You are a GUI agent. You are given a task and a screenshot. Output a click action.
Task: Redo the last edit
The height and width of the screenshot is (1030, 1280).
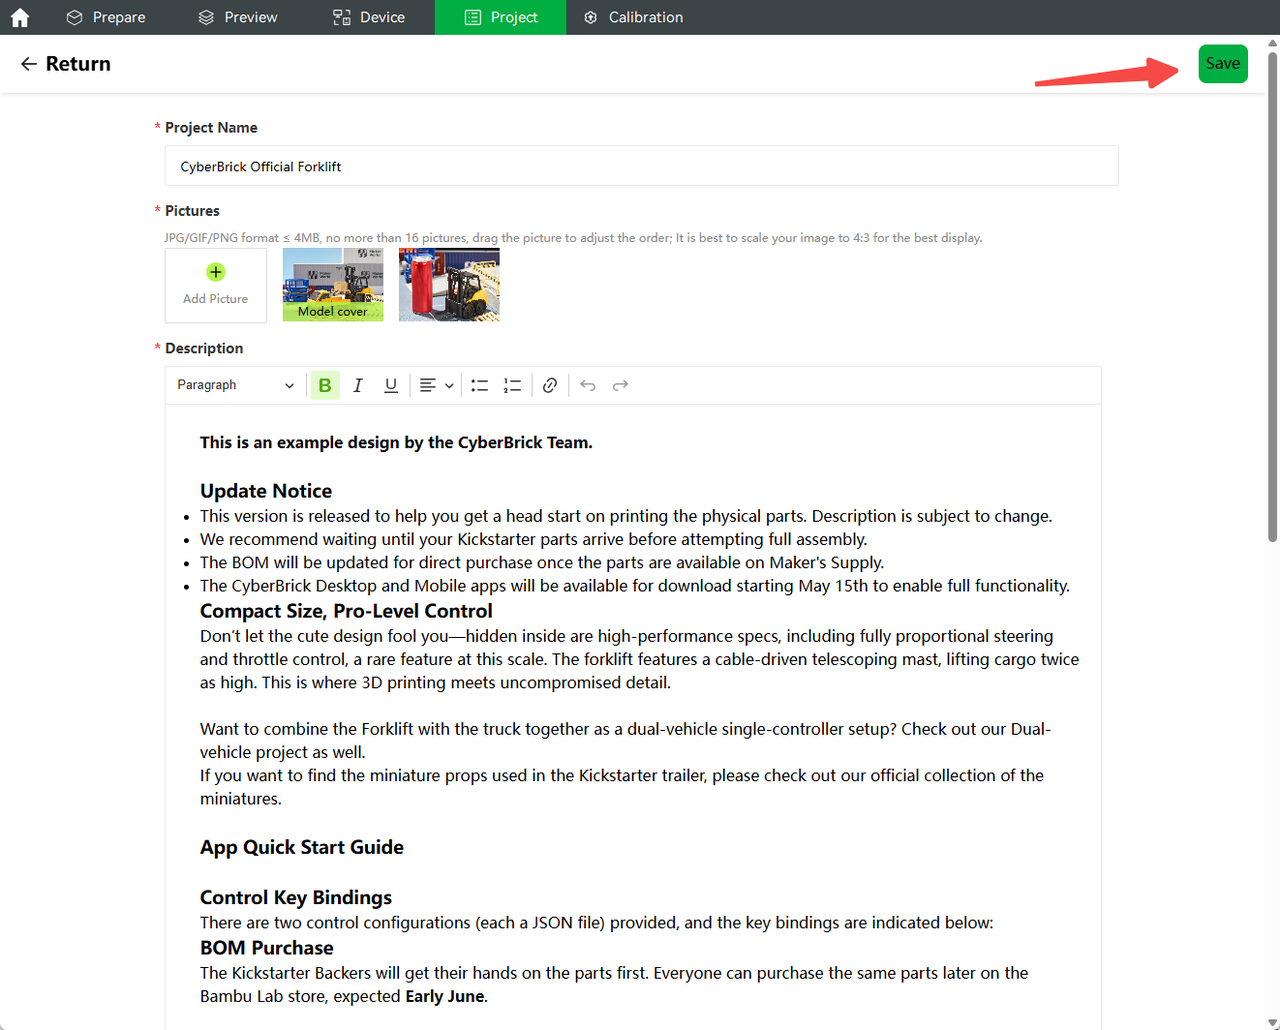click(620, 385)
